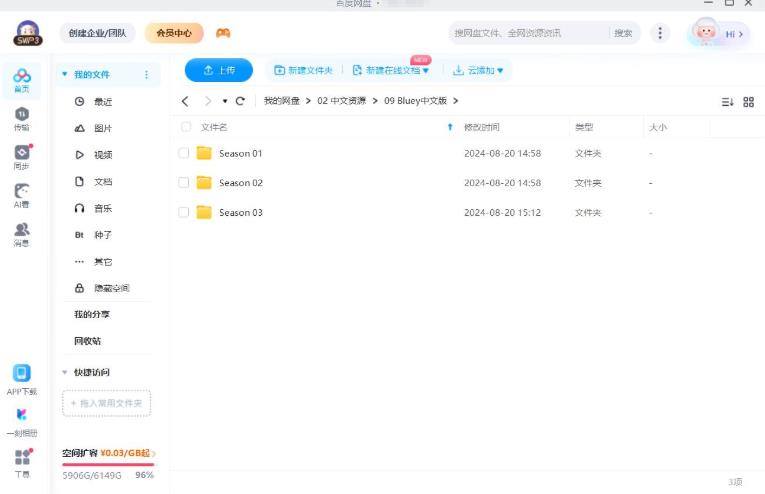Open the 消息 messages icon
The image size is (765, 494).
21,234
